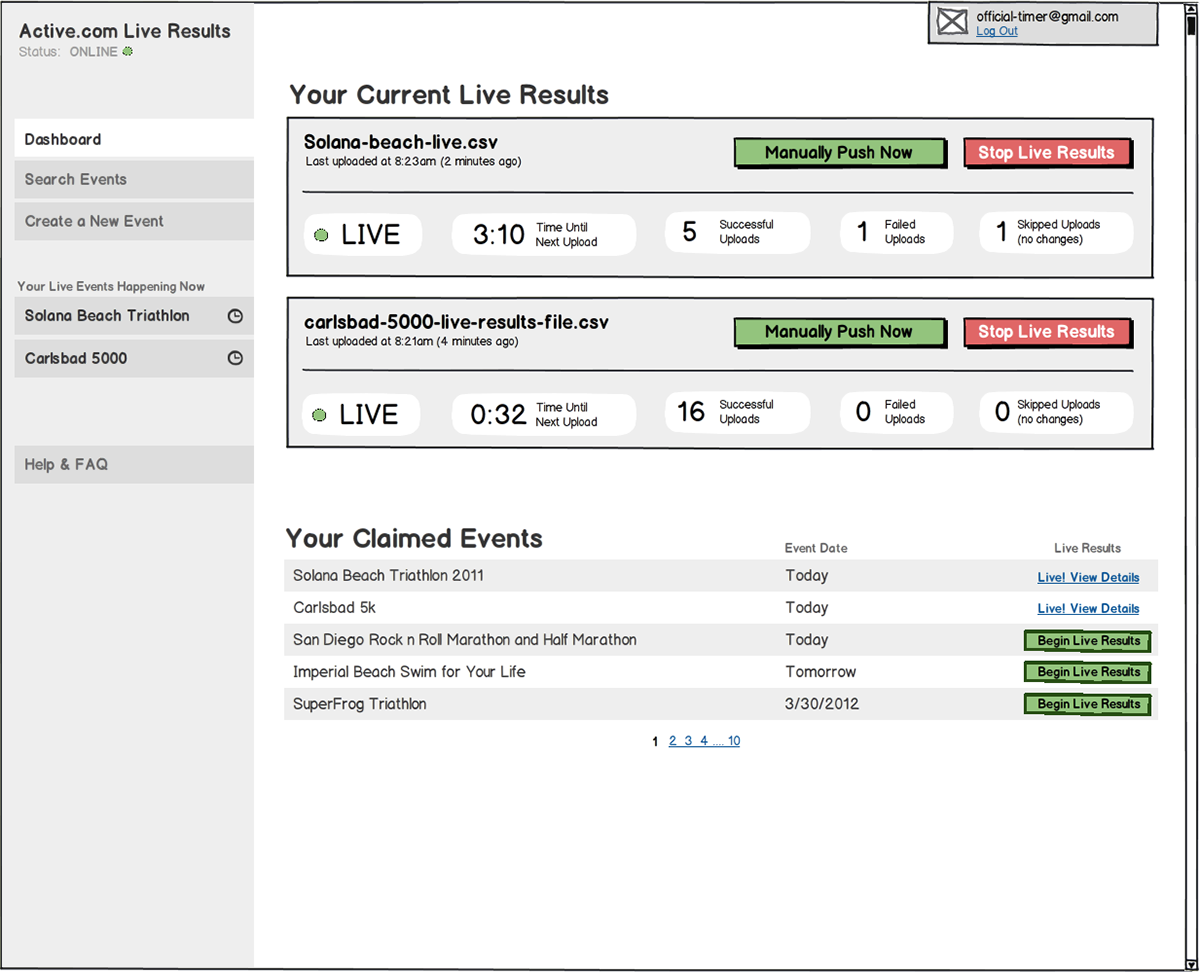1200x972 pixels.
Task: Click the 3:10 Time Until Next Upload value
Action: tap(499, 235)
